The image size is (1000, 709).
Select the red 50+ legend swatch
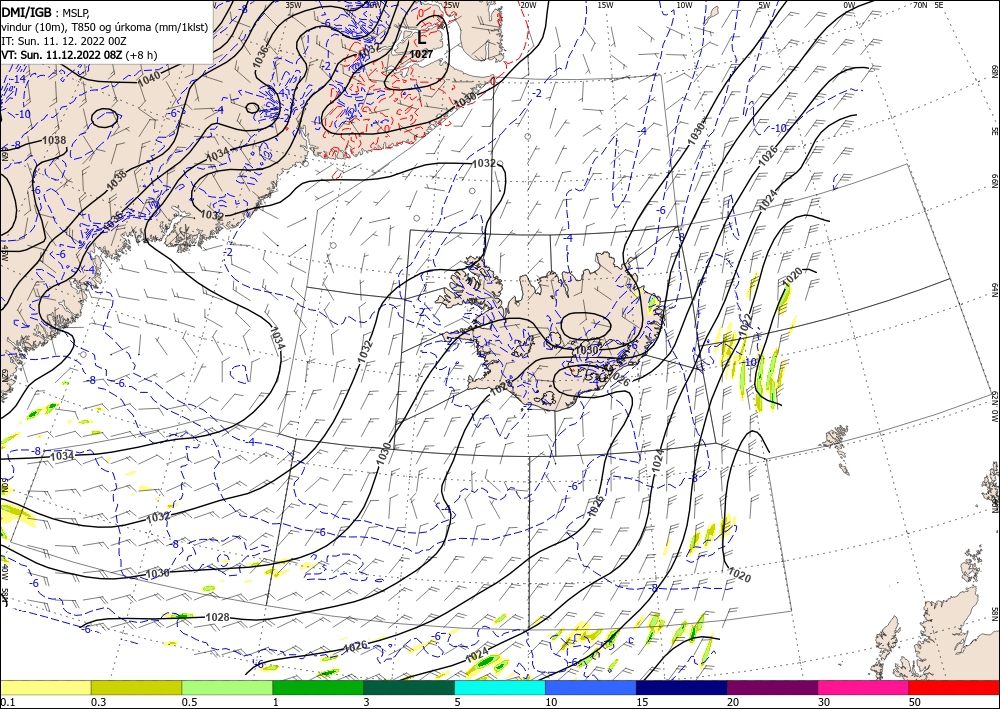point(954,687)
